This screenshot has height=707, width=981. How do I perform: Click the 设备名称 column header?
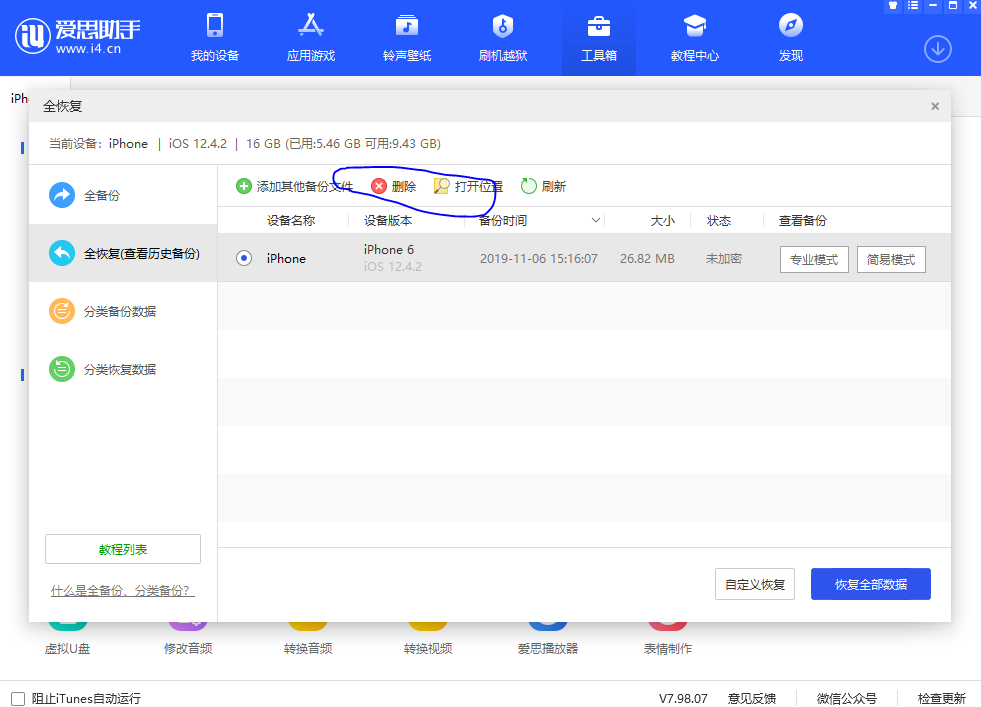[291, 221]
